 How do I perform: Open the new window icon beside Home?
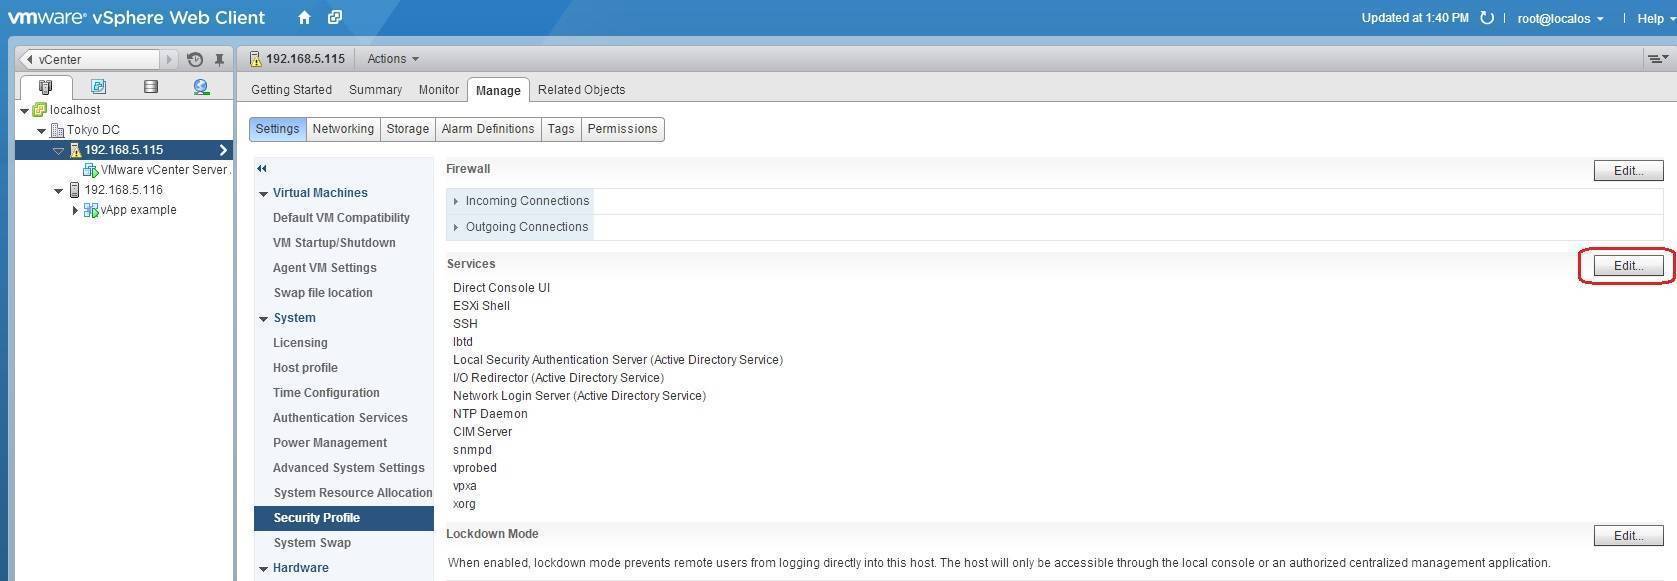[335, 17]
